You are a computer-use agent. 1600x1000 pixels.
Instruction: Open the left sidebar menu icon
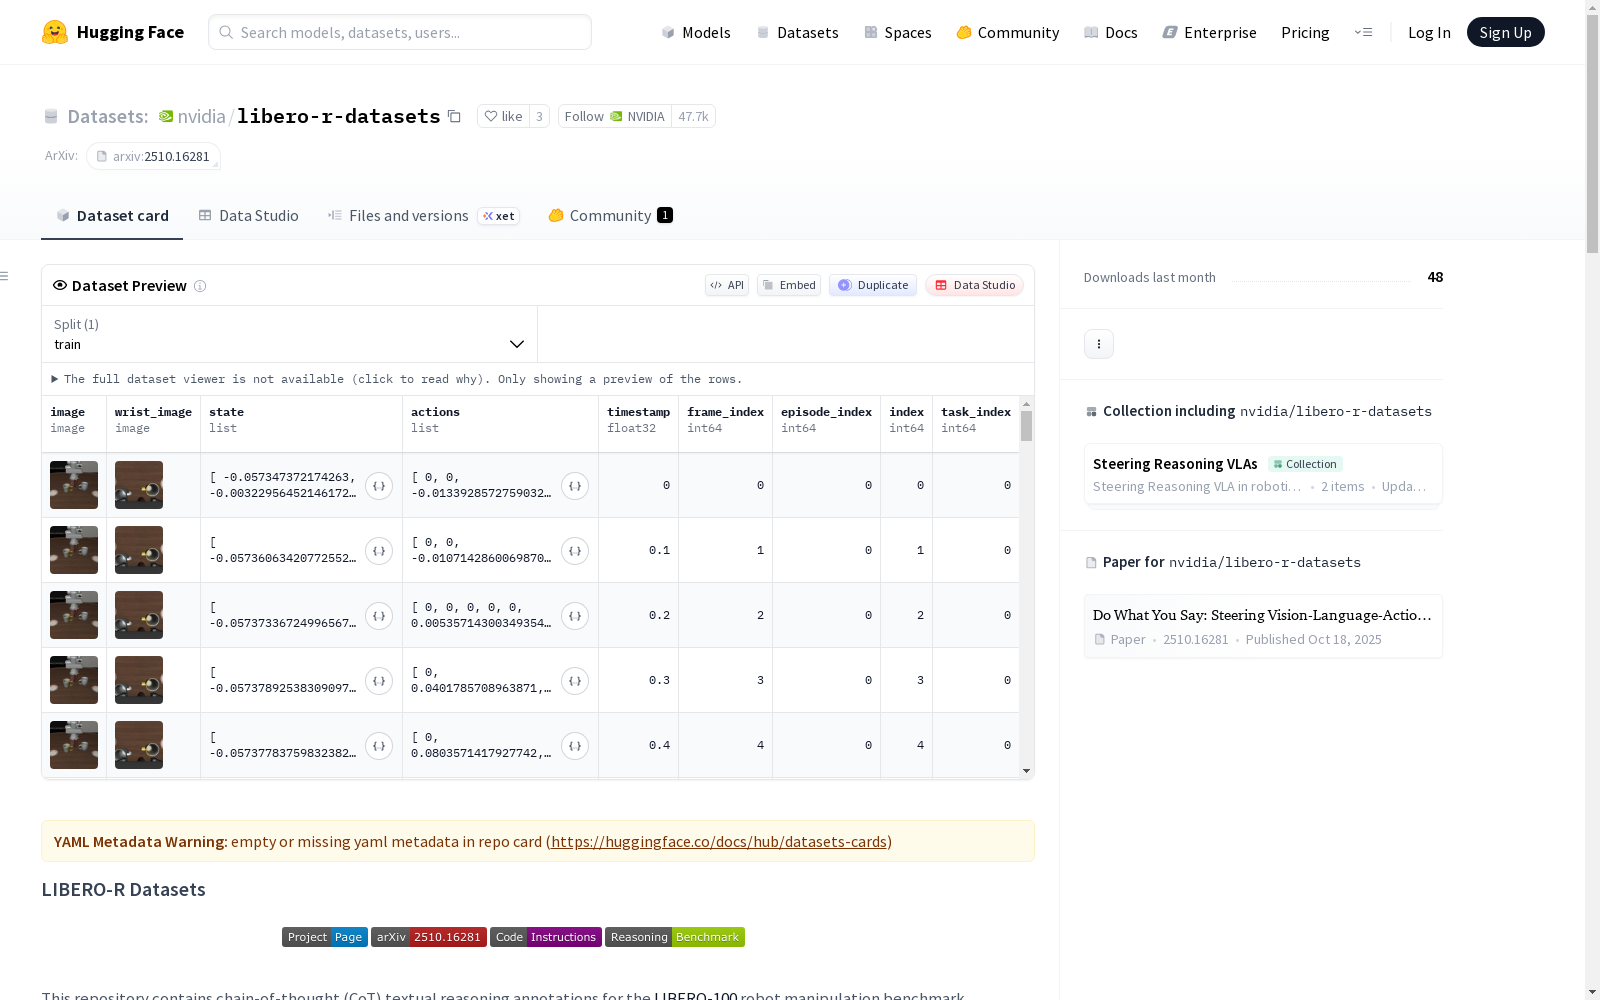point(5,276)
